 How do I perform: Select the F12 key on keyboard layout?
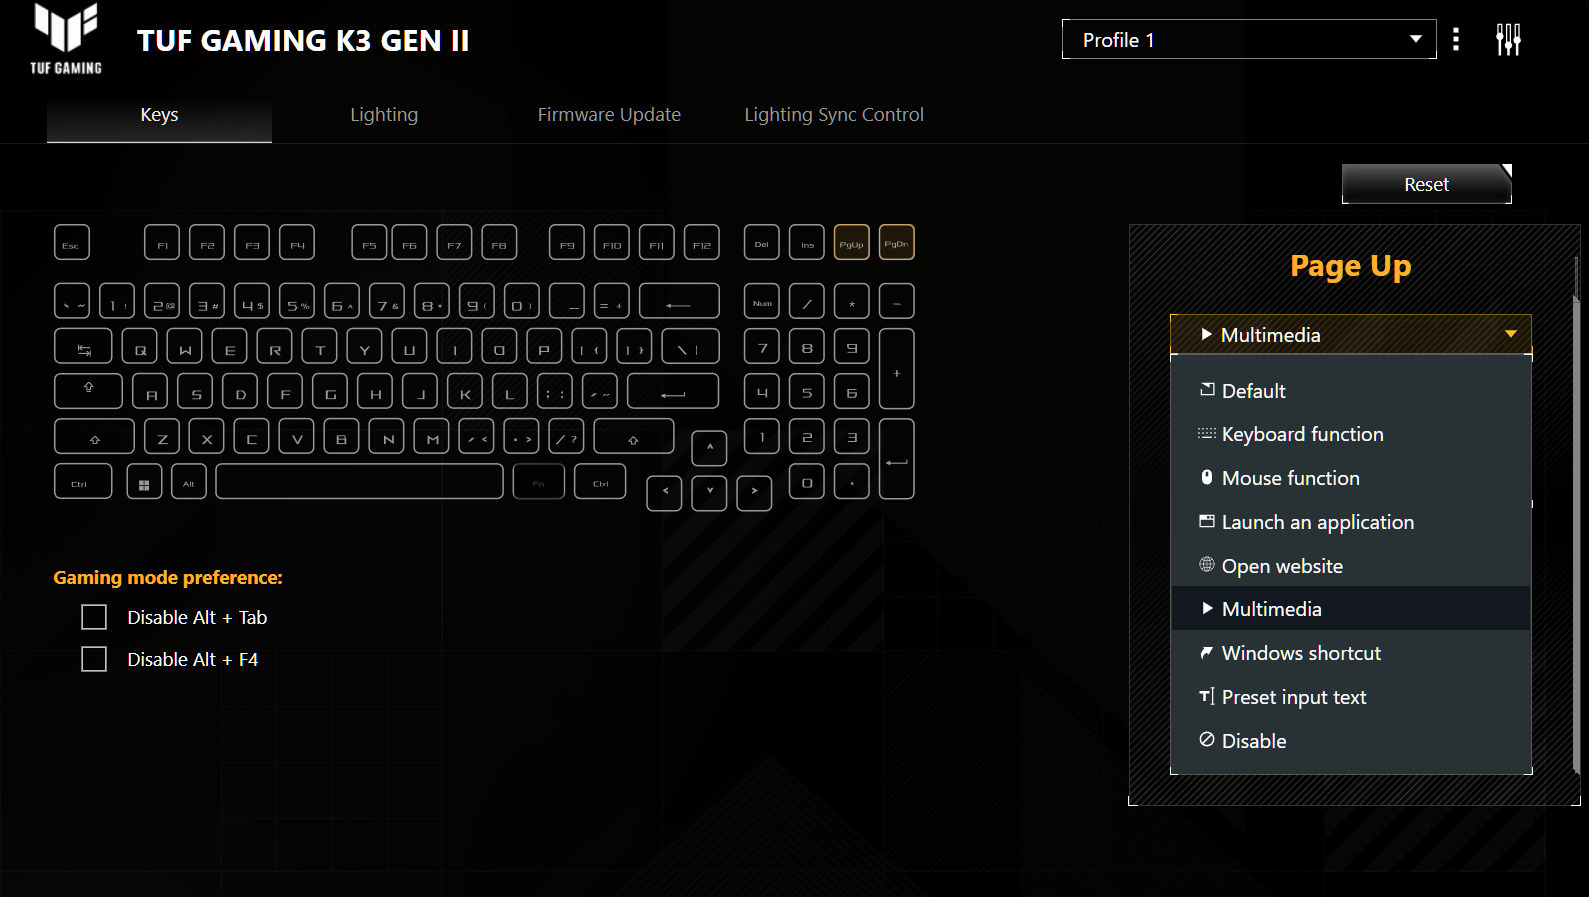702,243
